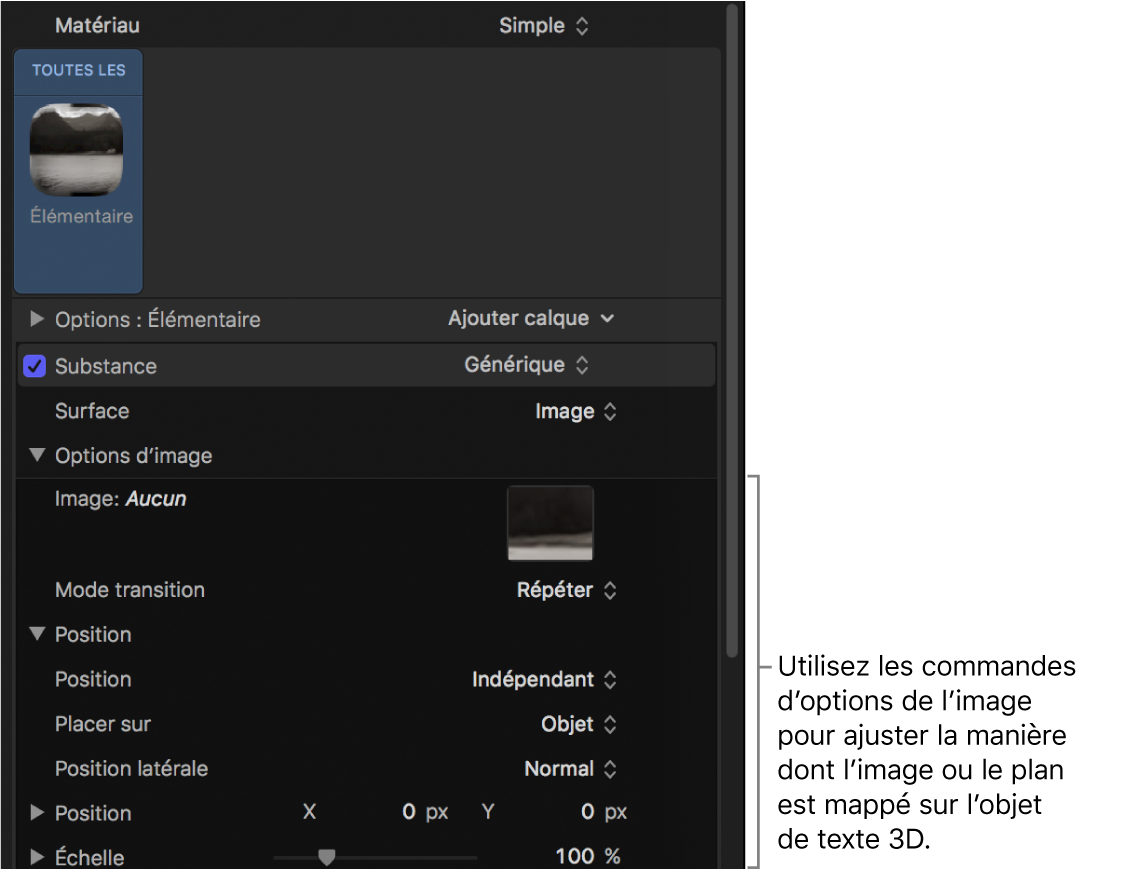The height and width of the screenshot is (870, 1123).
Task: Open the Substance Générique popup
Action: tap(527, 366)
